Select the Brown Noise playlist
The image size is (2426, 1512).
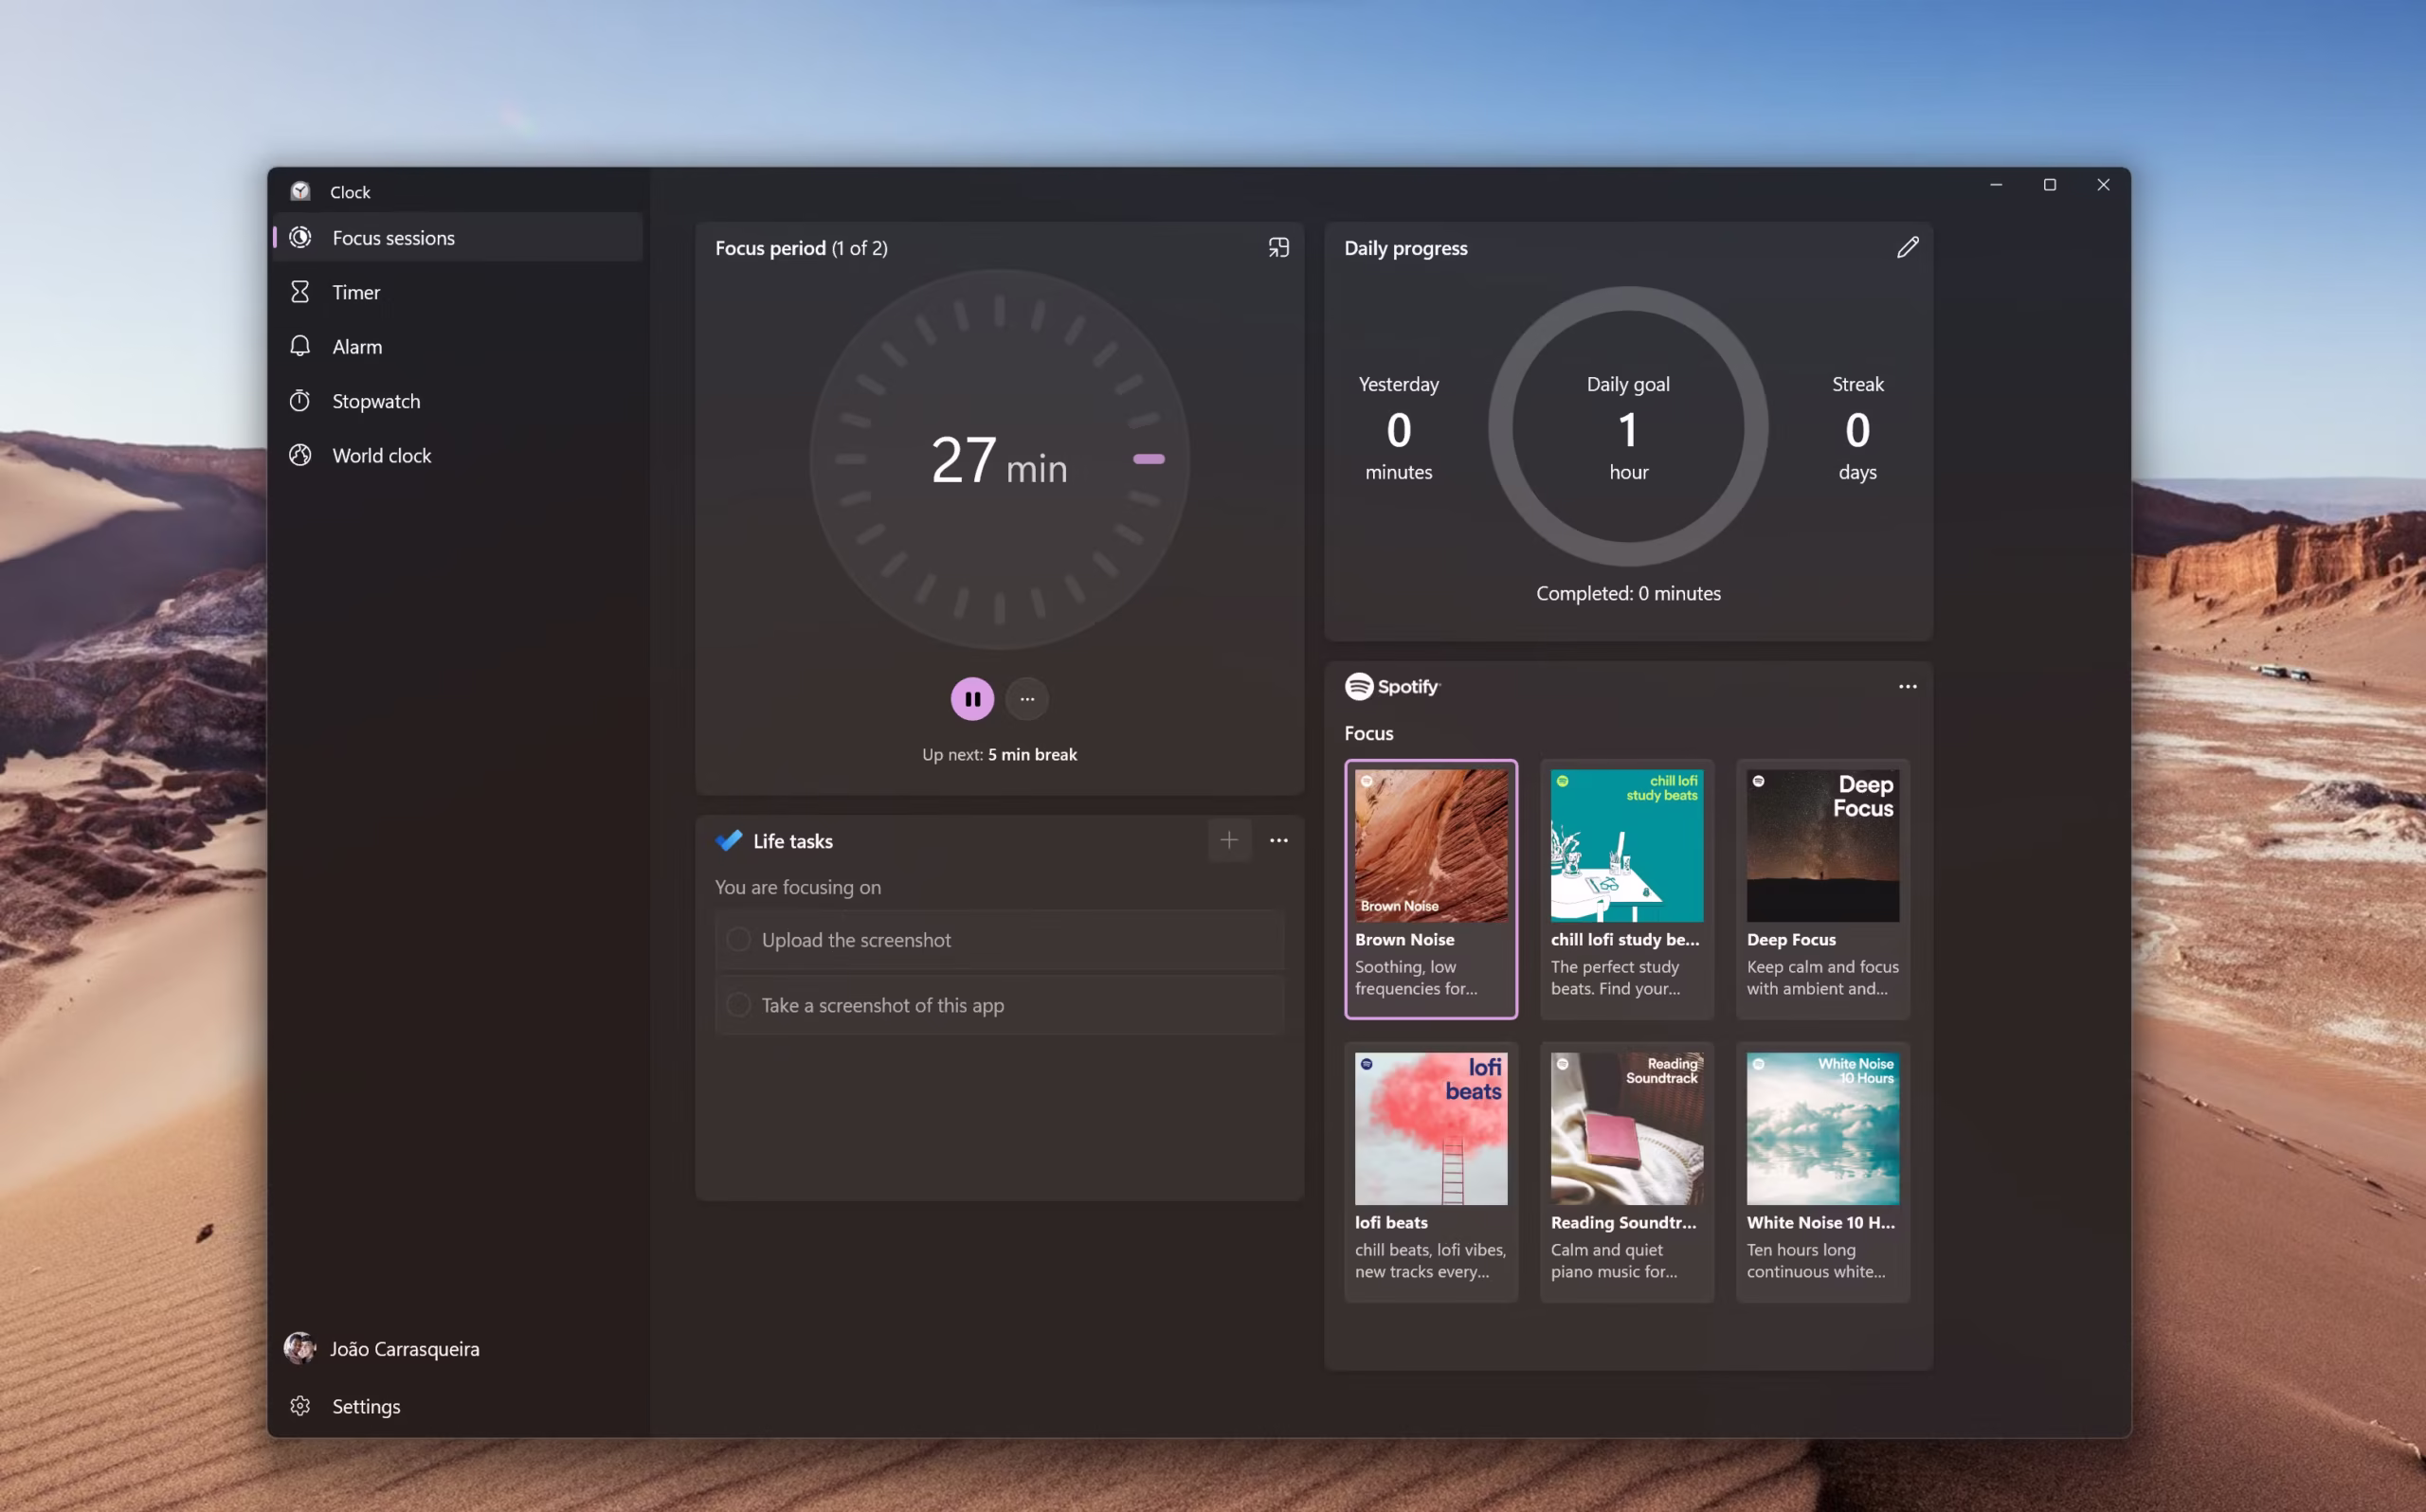pyautogui.click(x=1430, y=888)
